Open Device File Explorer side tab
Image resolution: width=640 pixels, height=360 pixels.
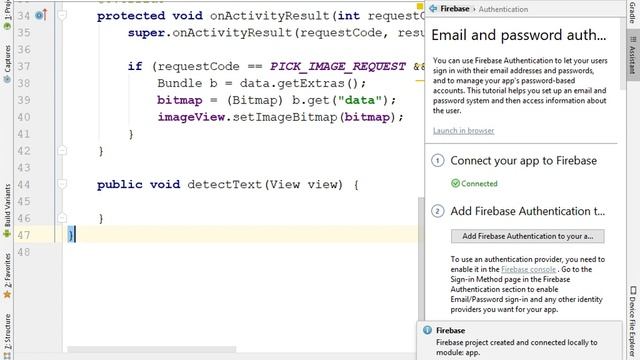tap(632, 321)
